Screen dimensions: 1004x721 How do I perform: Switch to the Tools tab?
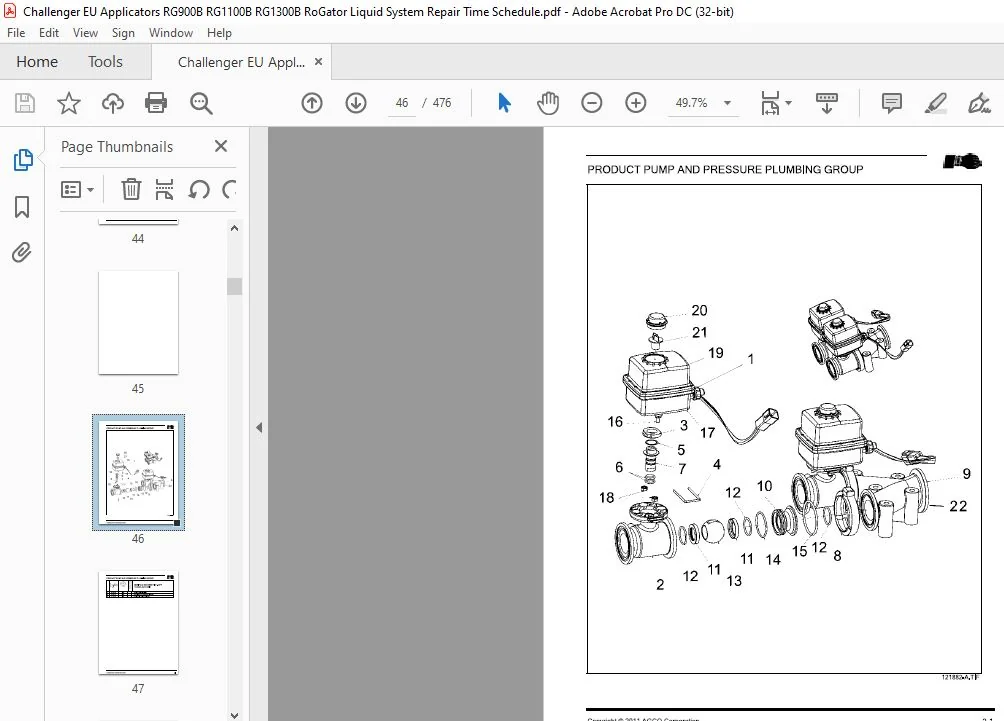105,62
